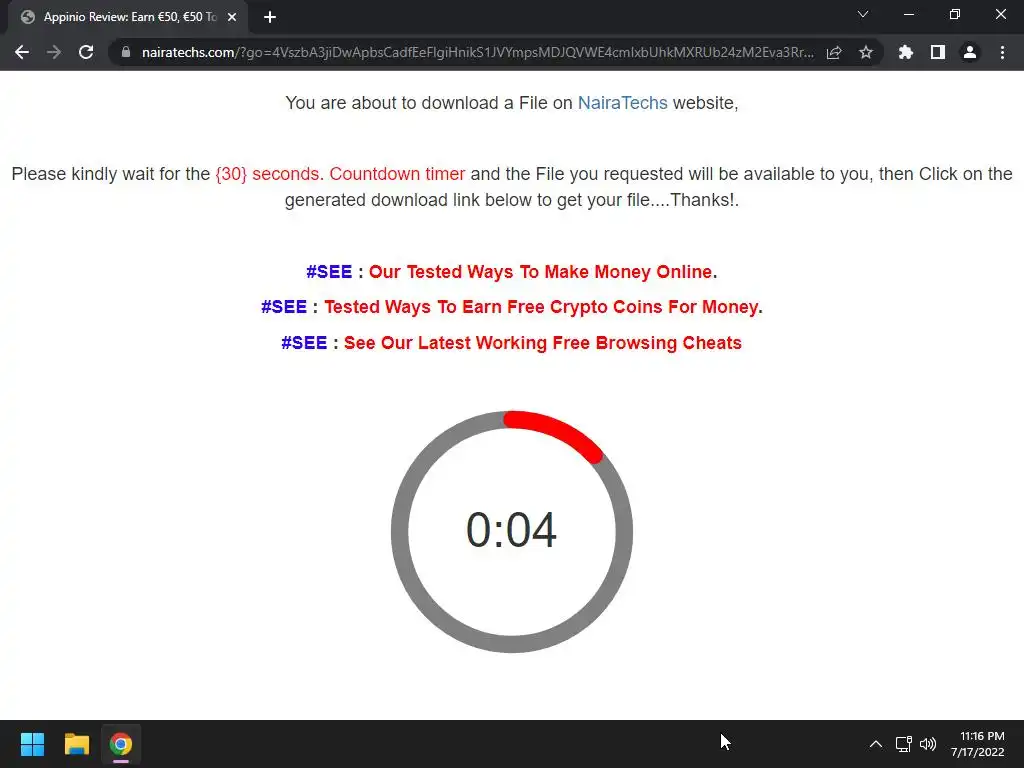The image size is (1024, 768).
Task: Open the network status tray icon
Action: pyautogui.click(x=903, y=744)
